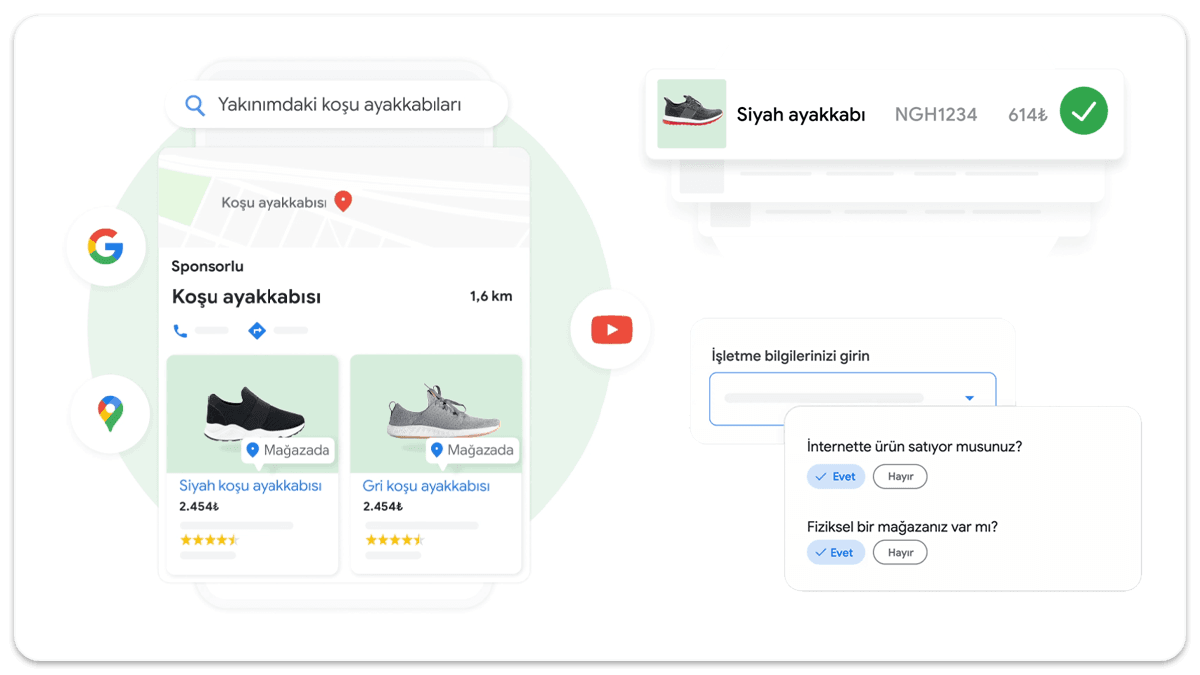Image resolution: width=1200 pixels, height=675 pixels.
Task: Open the Siyah koşu ayakkabısı product link
Action: (x=252, y=485)
